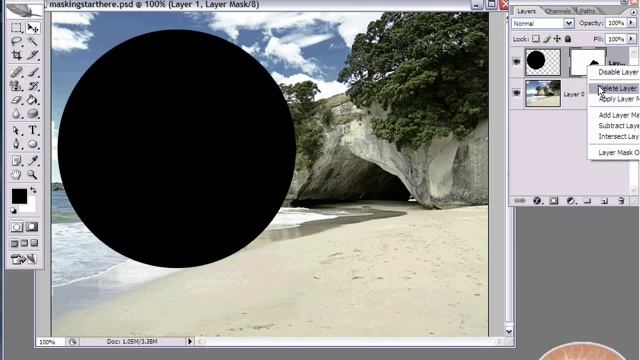Image resolution: width=640 pixels, height=360 pixels.
Task: Select the Move tool
Action: (32, 28)
